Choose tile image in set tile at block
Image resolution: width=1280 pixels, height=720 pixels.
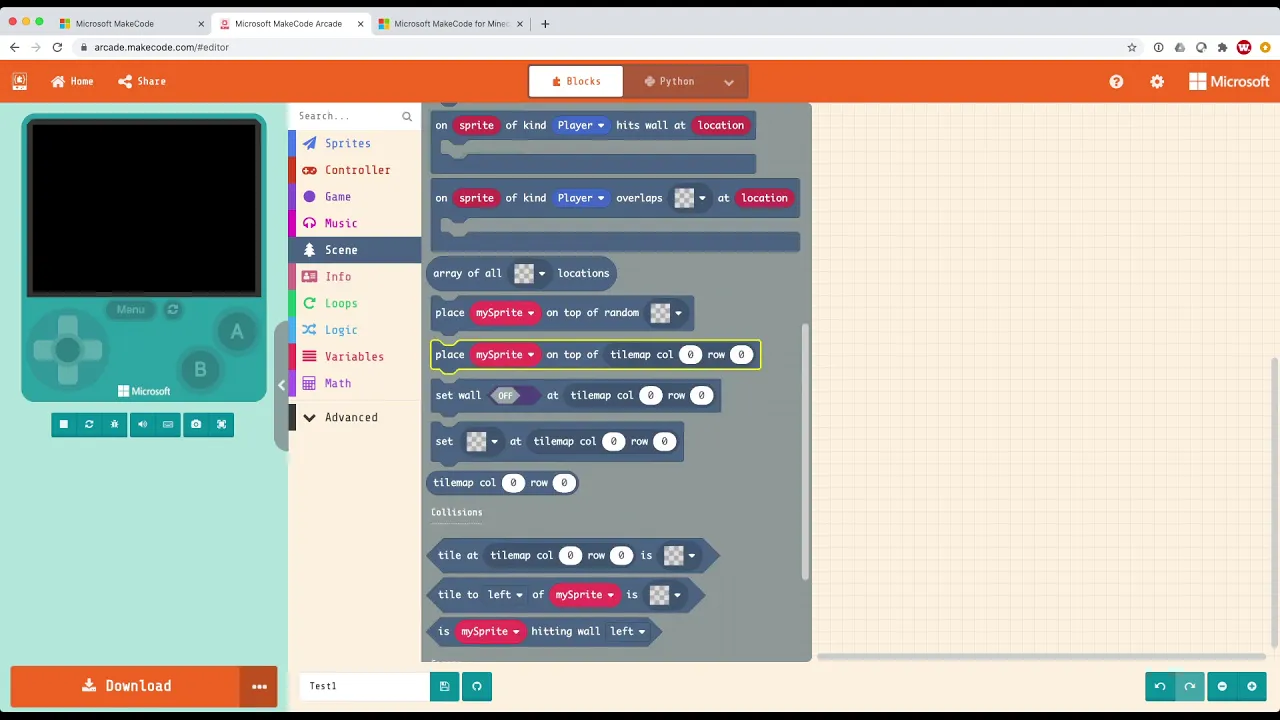pyautogui.click(x=482, y=441)
